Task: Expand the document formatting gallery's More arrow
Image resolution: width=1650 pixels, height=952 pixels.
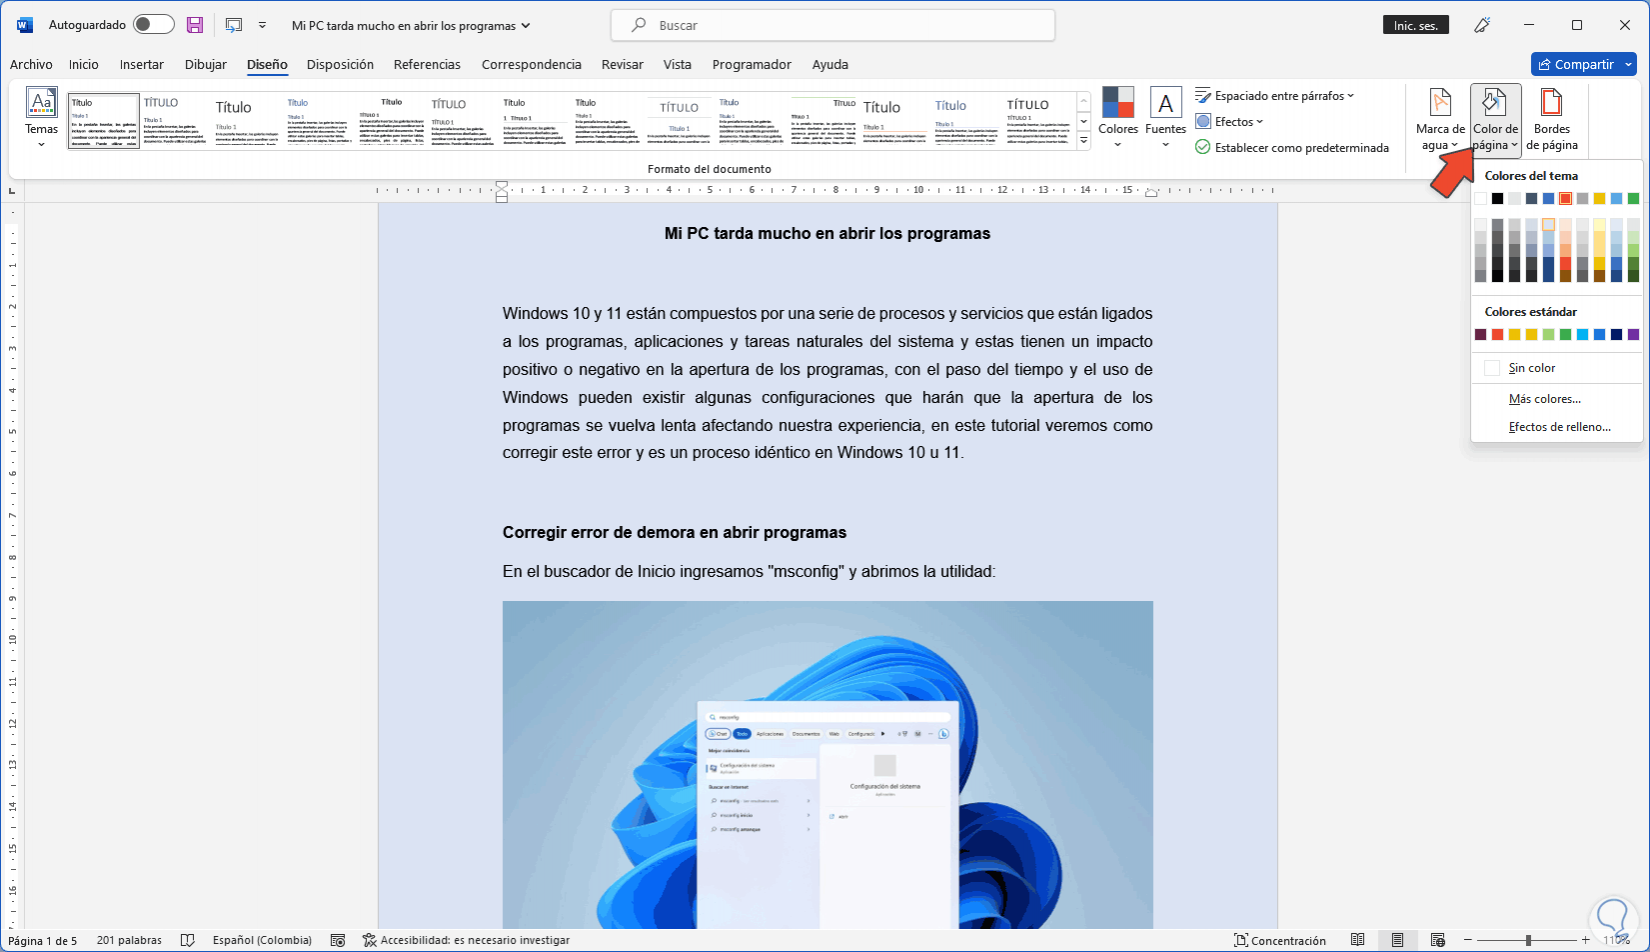Action: 1083,142
